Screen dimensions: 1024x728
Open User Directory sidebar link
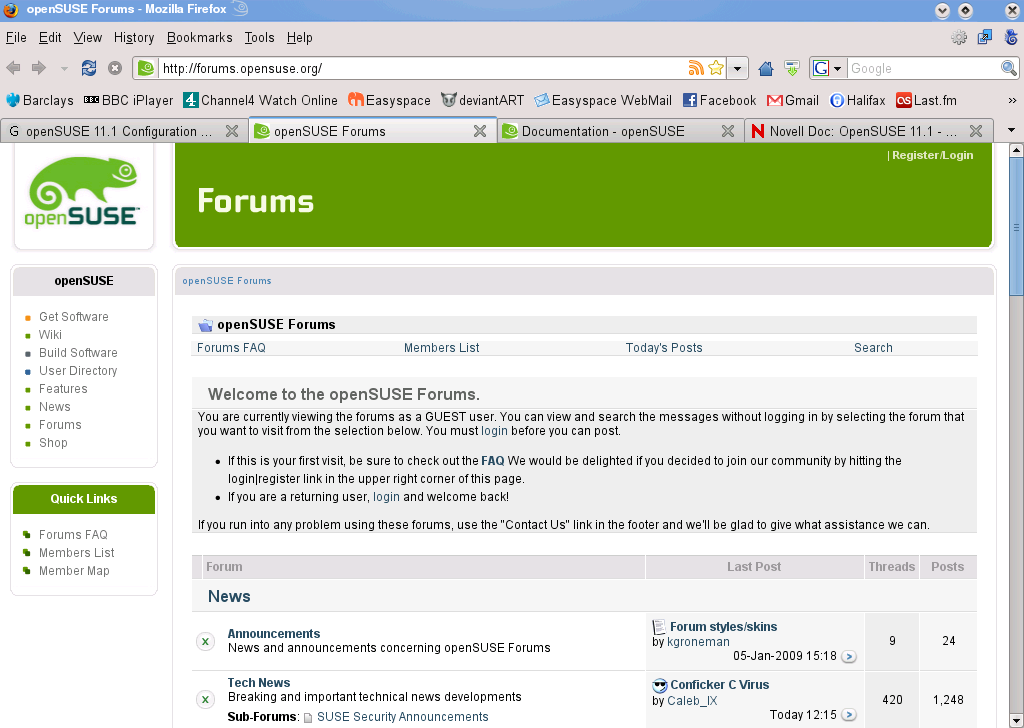point(78,371)
